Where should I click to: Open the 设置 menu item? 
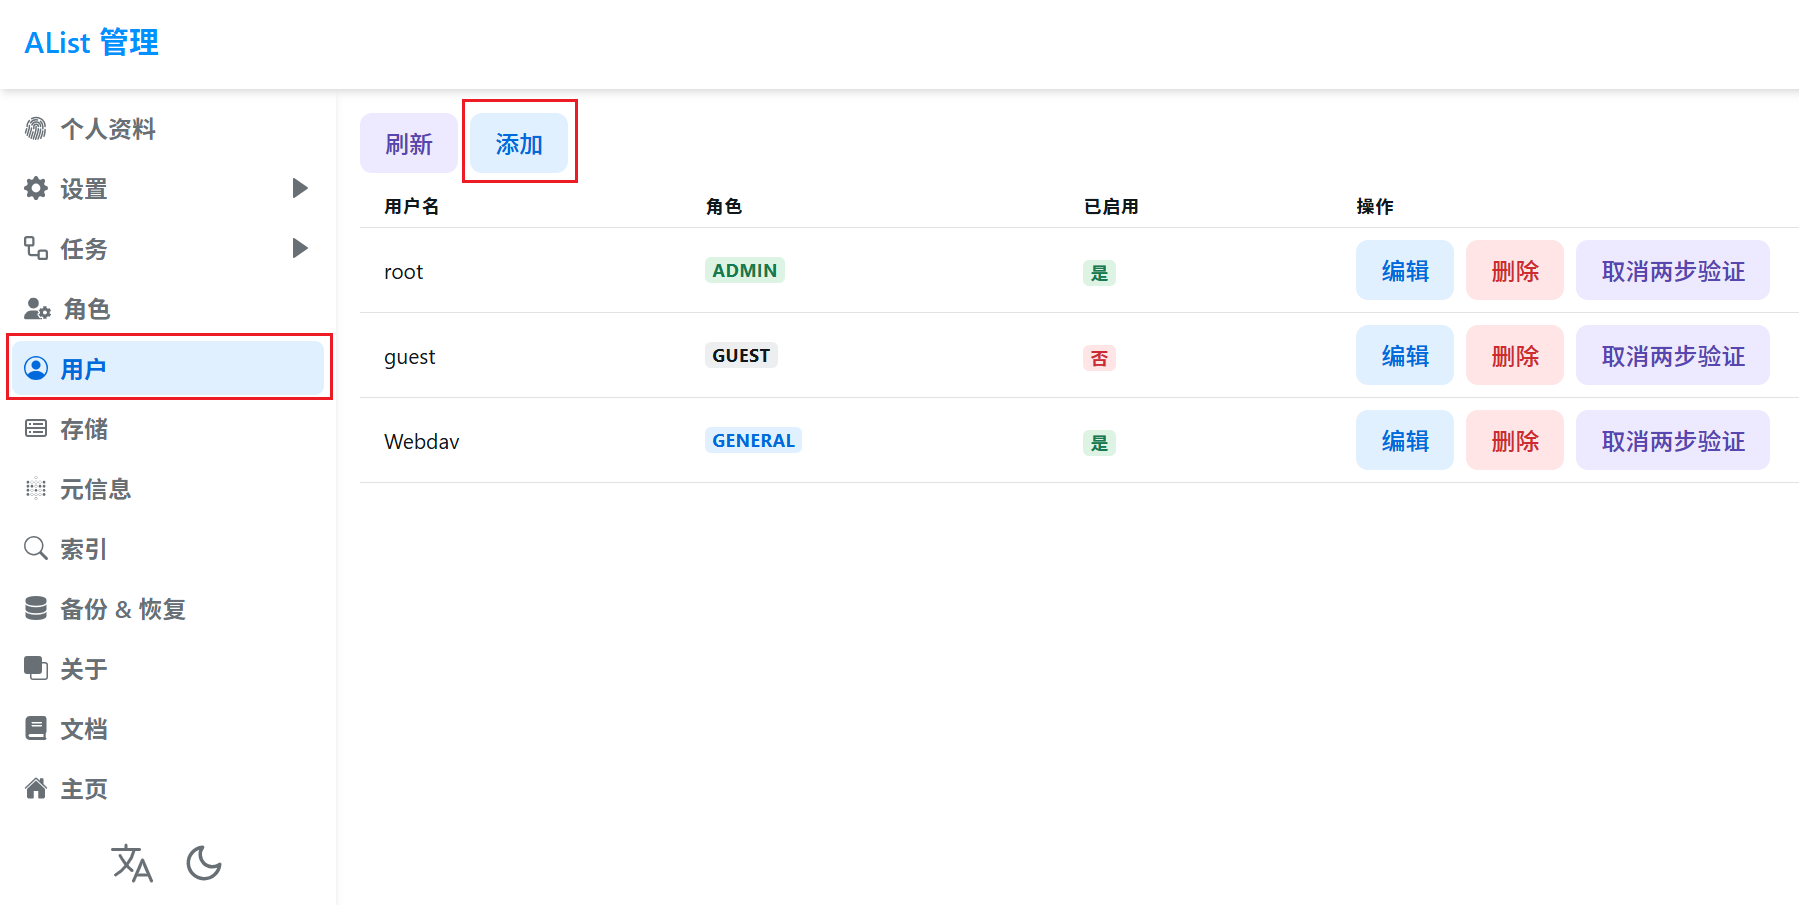(167, 188)
